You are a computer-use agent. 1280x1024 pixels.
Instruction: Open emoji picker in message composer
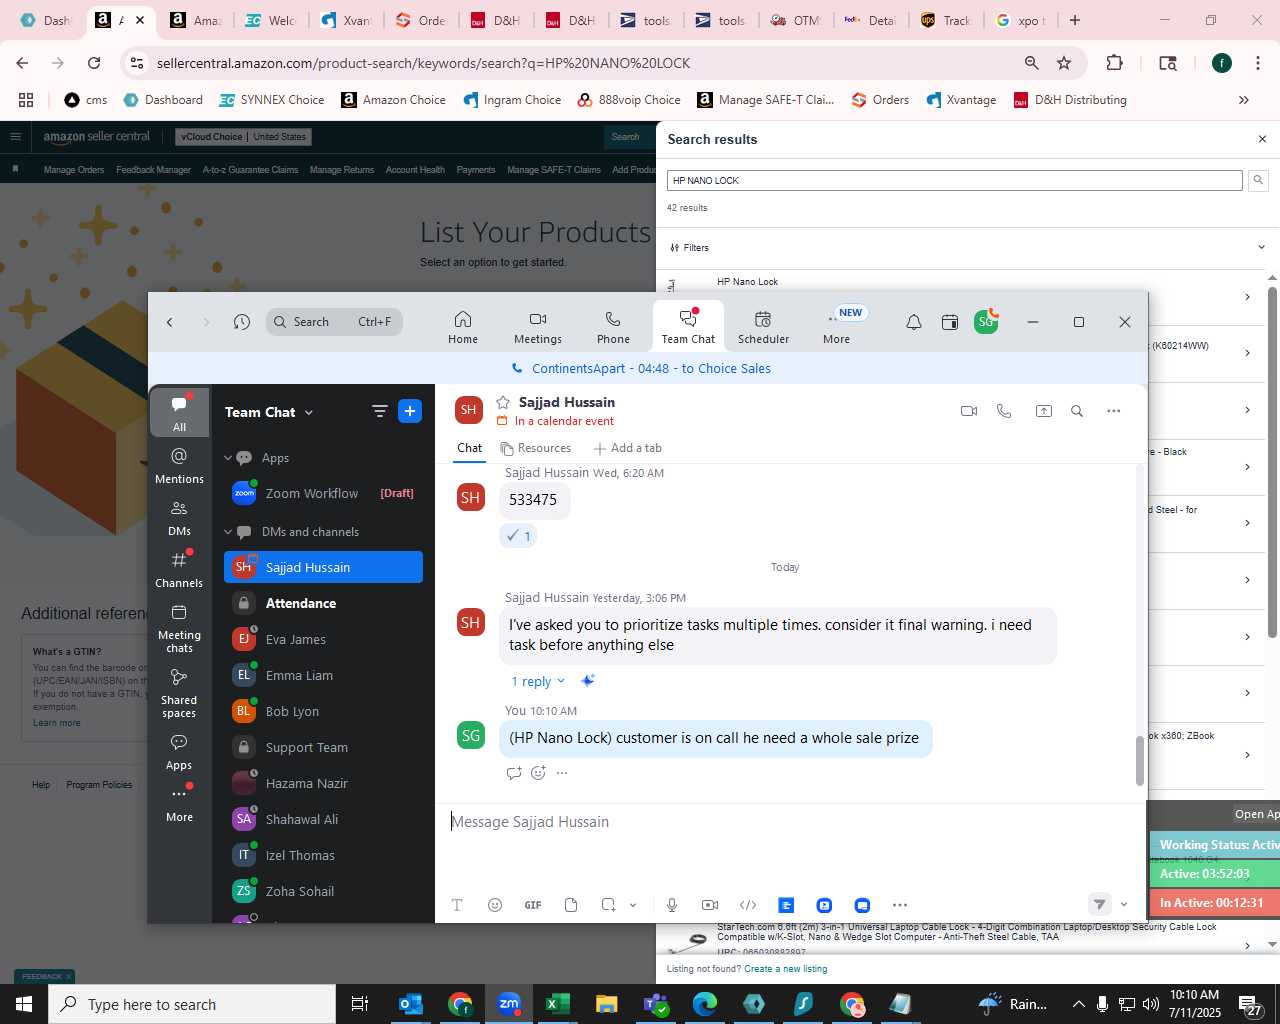click(x=495, y=905)
